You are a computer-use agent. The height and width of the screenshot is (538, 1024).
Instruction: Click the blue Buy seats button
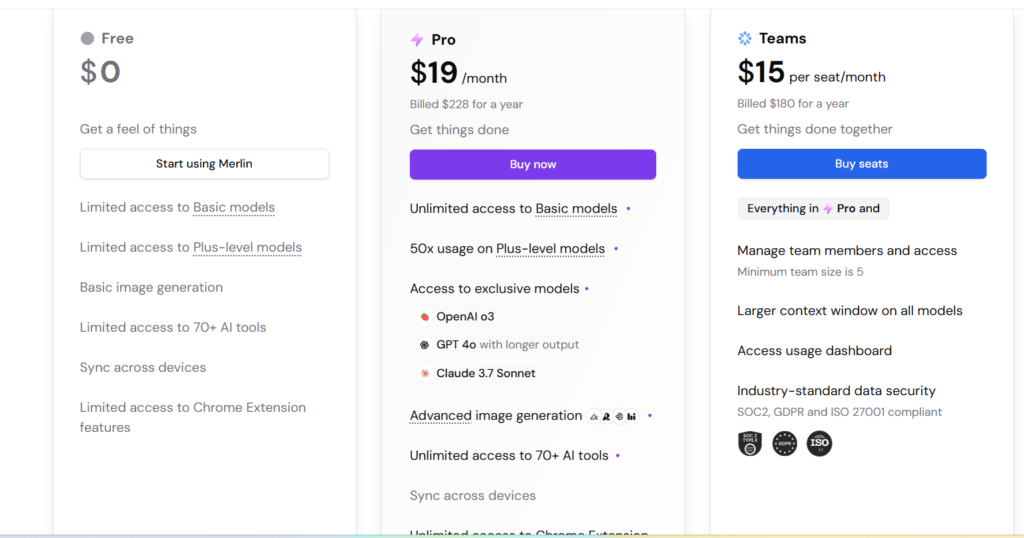(x=862, y=164)
